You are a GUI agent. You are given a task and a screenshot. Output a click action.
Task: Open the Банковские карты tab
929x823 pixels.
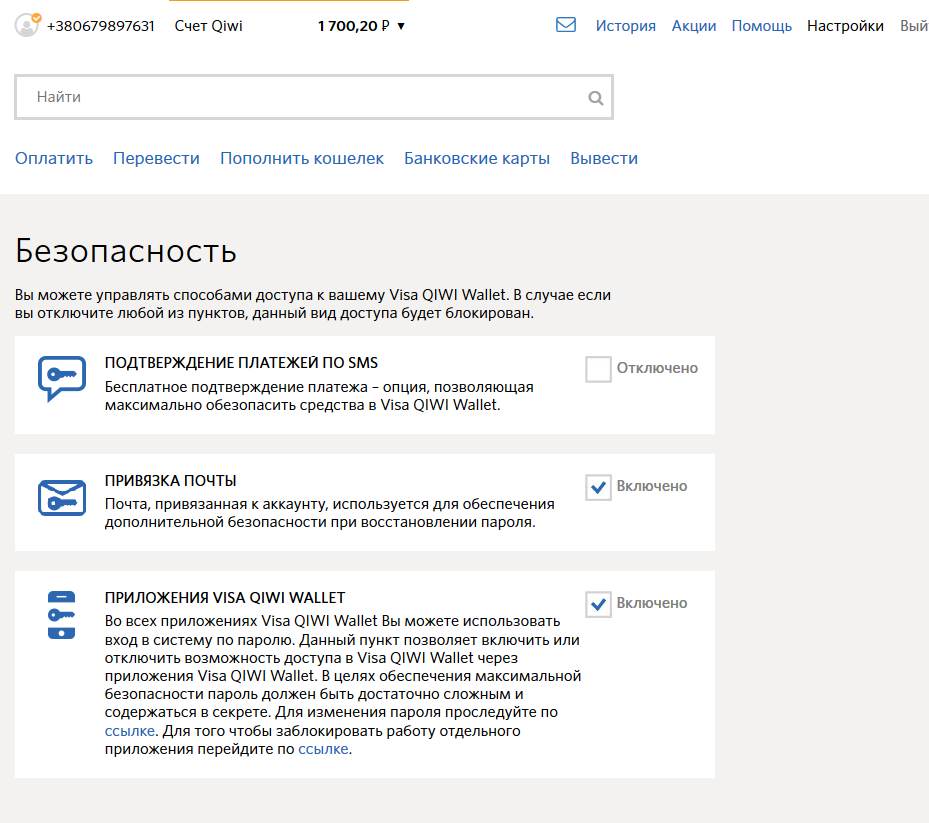(477, 158)
